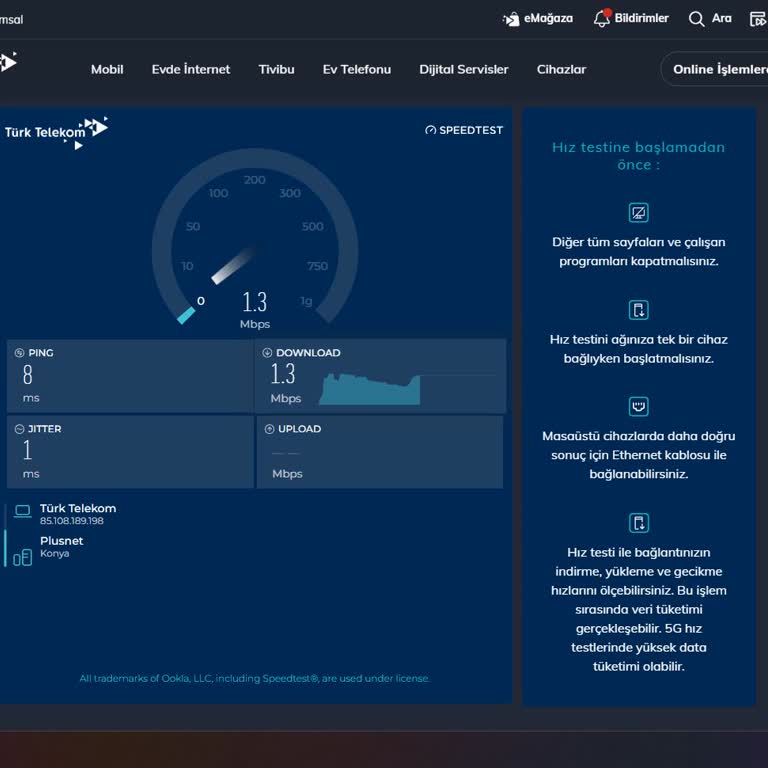Click the PING icon

(x=19, y=353)
